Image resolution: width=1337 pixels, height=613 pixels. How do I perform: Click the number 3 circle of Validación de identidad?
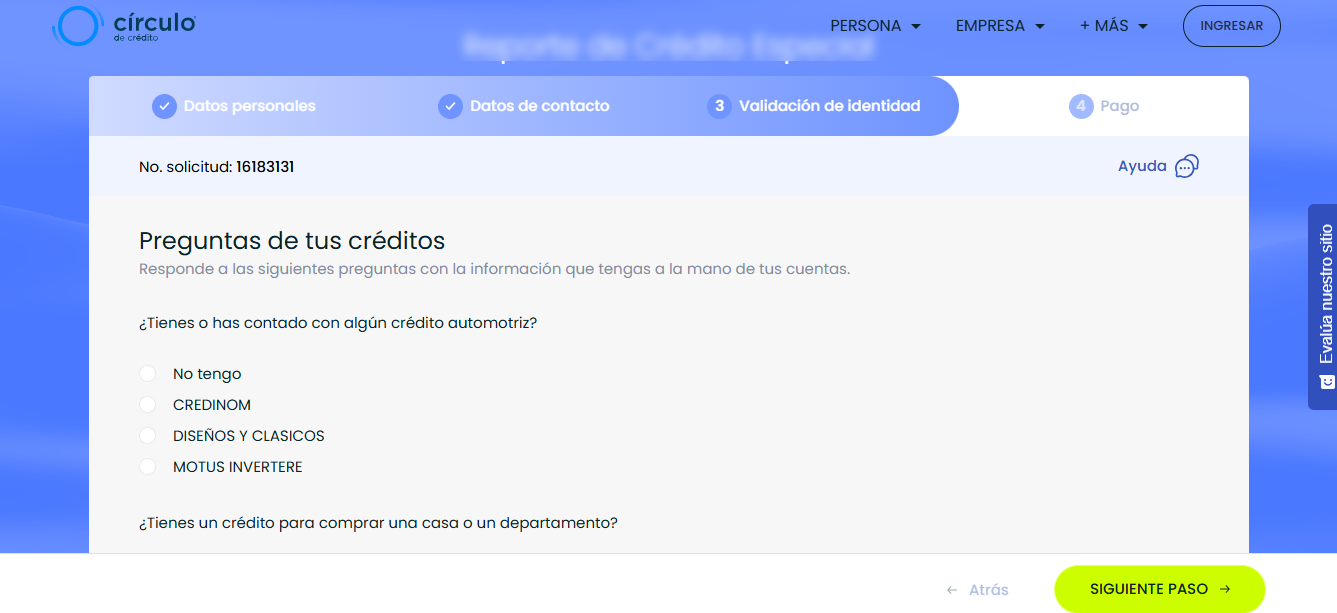pos(717,105)
